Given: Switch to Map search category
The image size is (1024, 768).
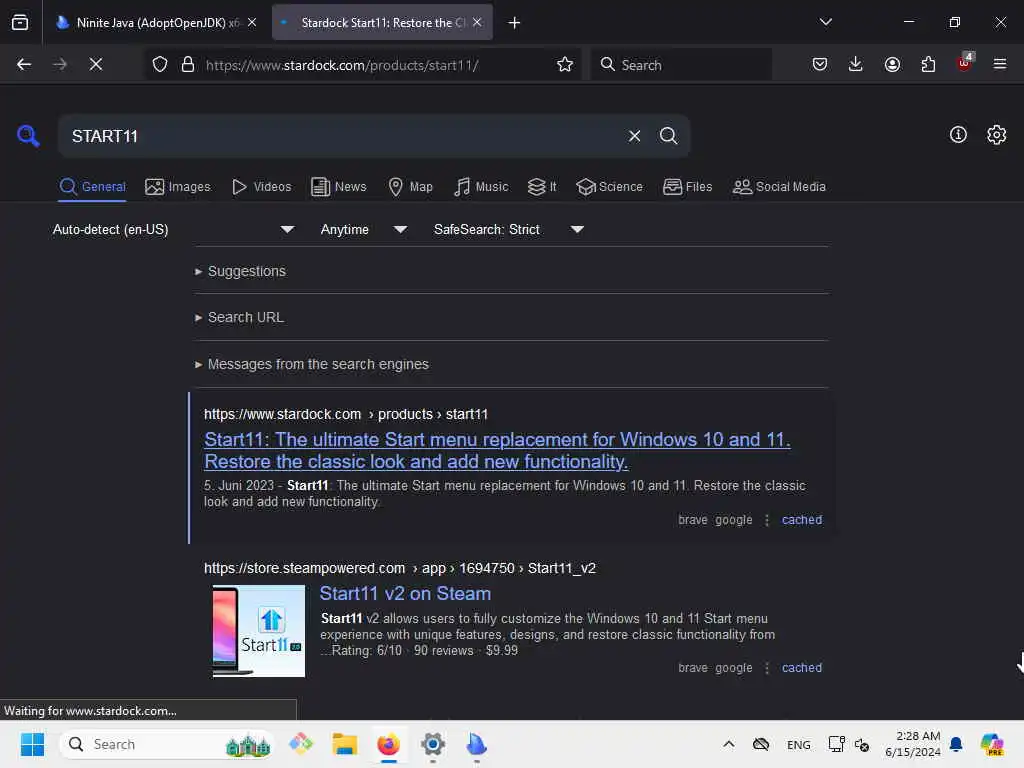Looking at the screenshot, I should (410, 187).
